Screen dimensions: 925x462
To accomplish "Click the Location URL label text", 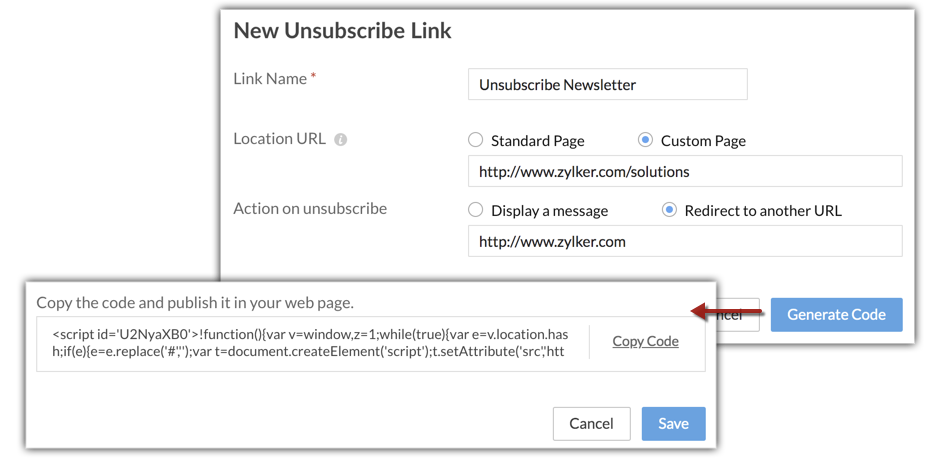I will 279,139.
